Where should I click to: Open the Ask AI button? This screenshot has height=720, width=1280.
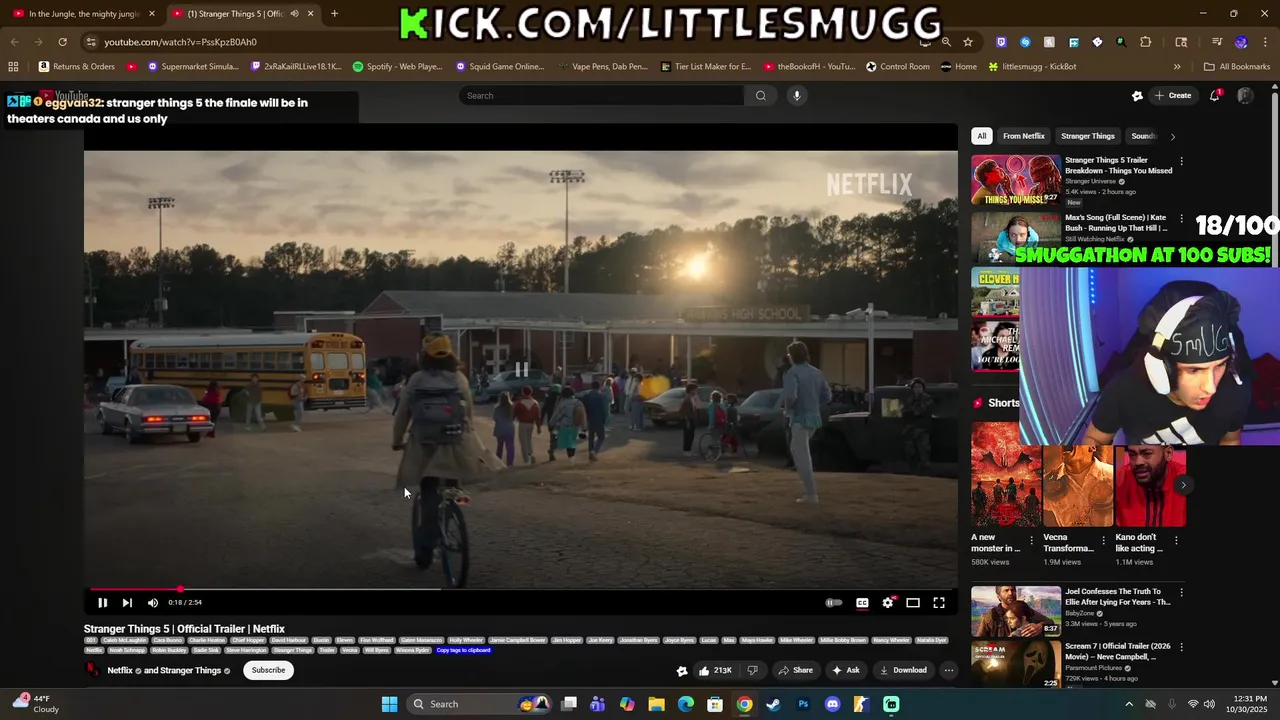(846, 670)
